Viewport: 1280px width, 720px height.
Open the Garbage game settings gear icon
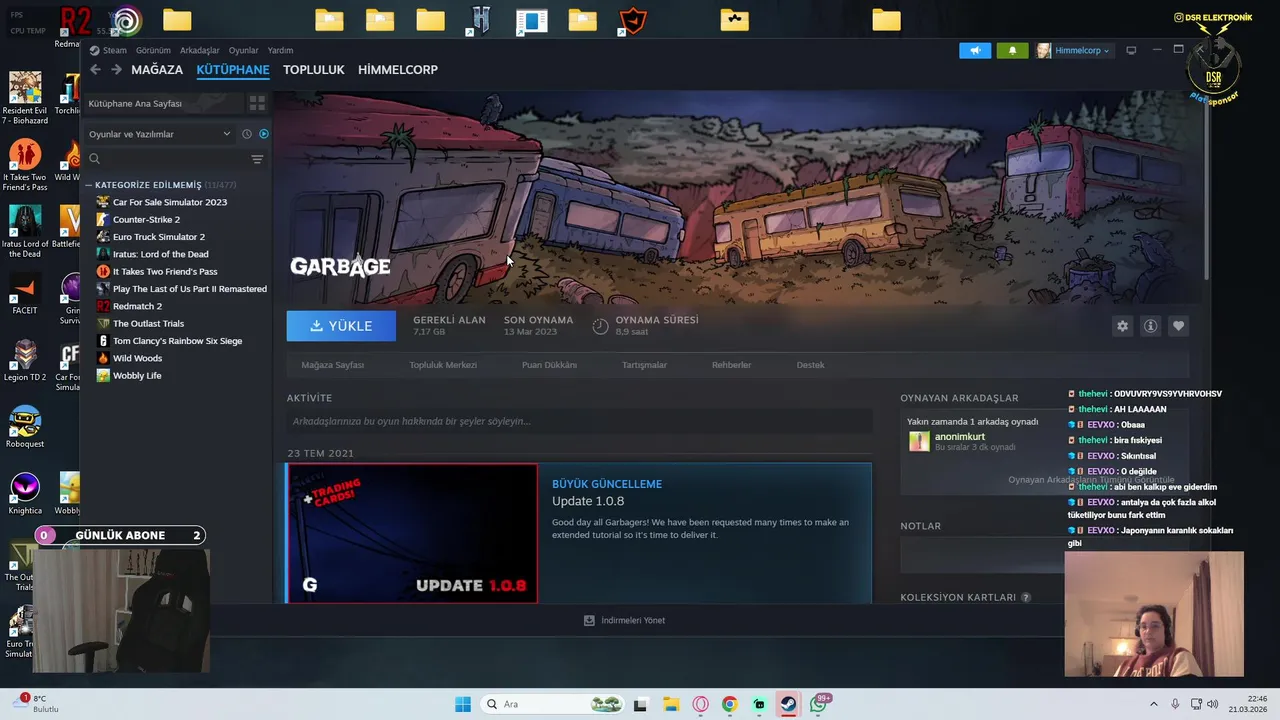(x=1122, y=326)
